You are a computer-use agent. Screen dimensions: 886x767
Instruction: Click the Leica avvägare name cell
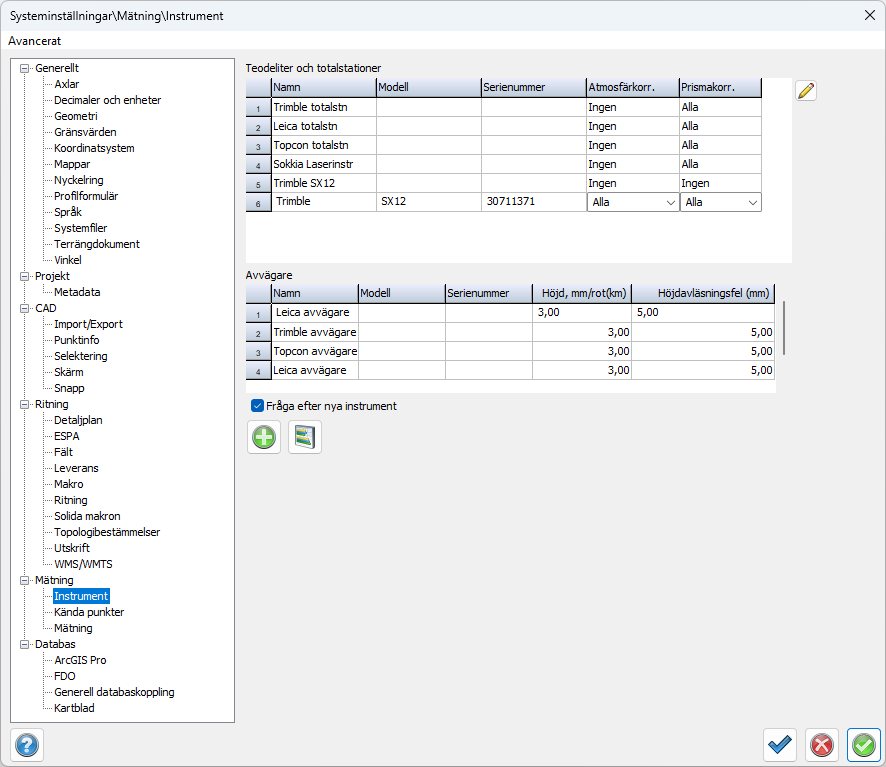tap(314, 313)
